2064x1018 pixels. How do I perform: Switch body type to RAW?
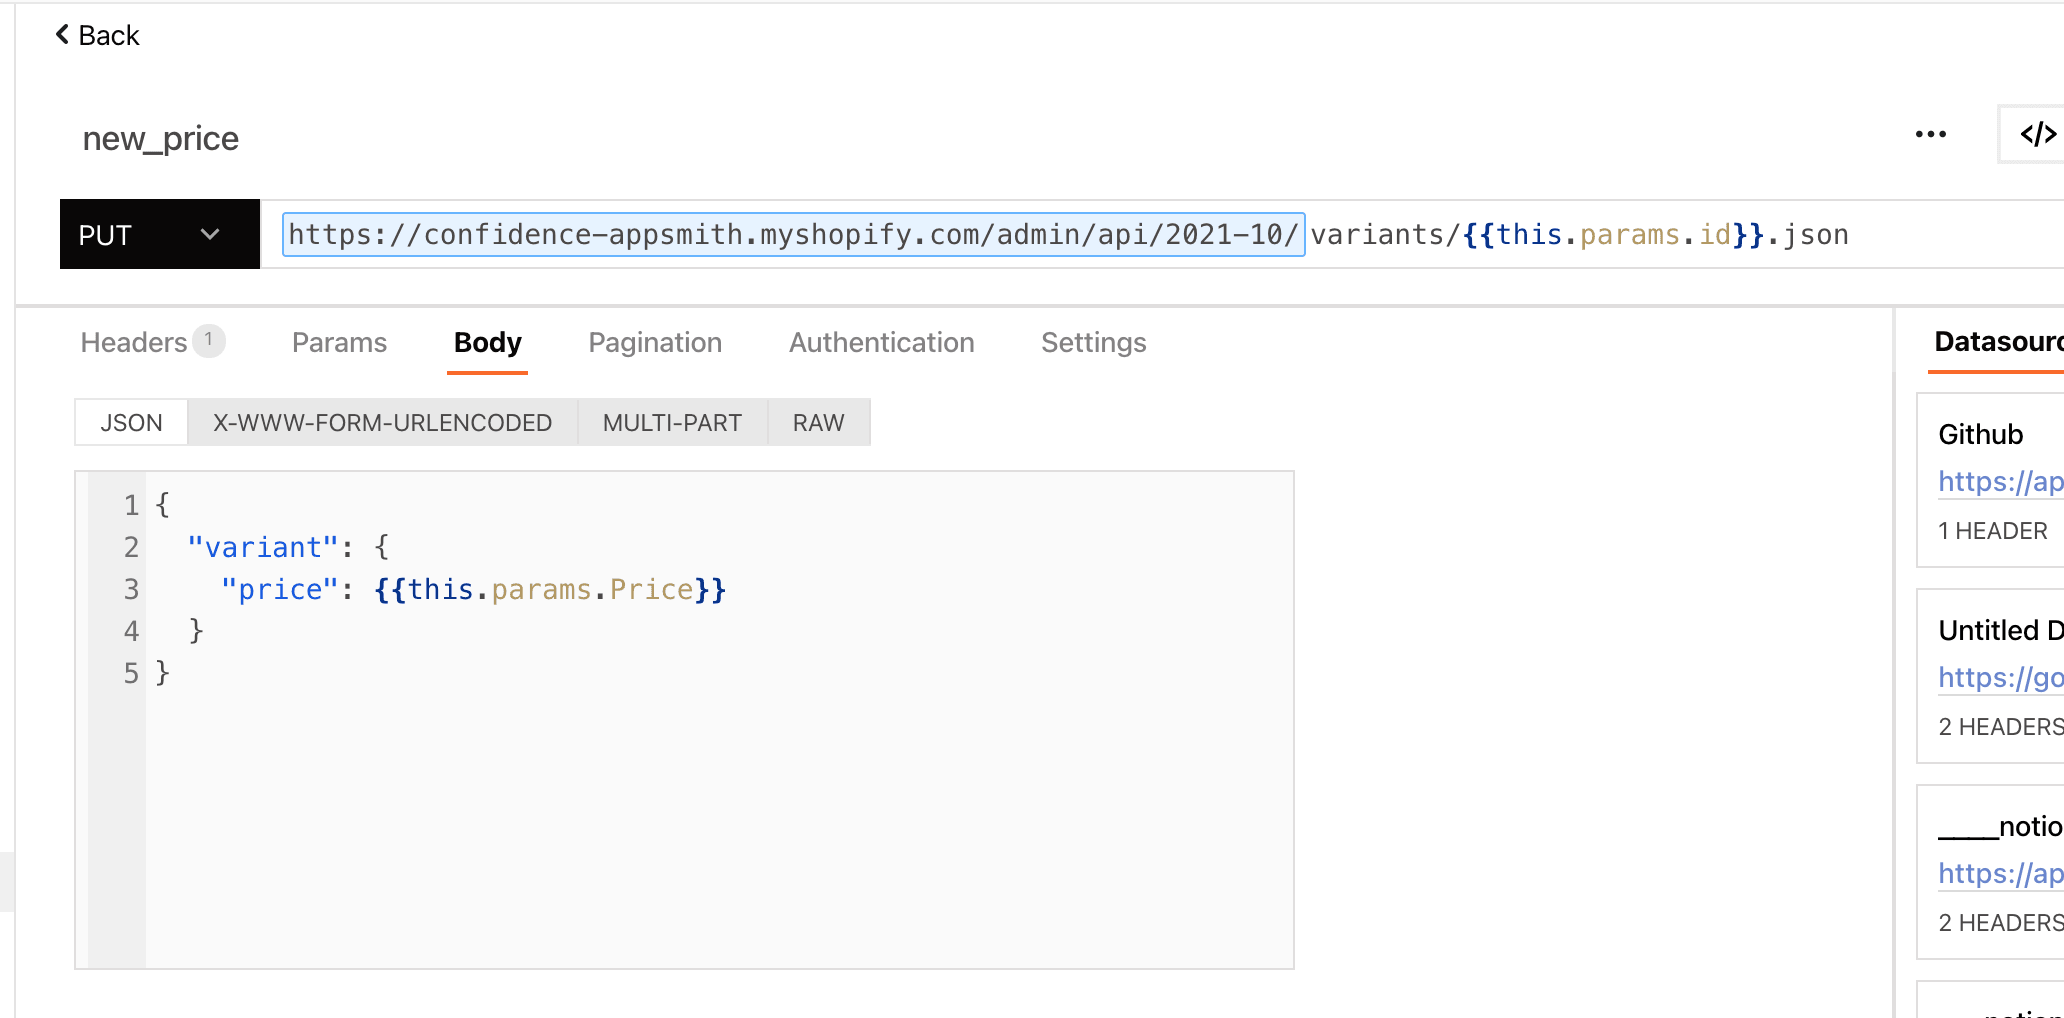click(x=818, y=422)
